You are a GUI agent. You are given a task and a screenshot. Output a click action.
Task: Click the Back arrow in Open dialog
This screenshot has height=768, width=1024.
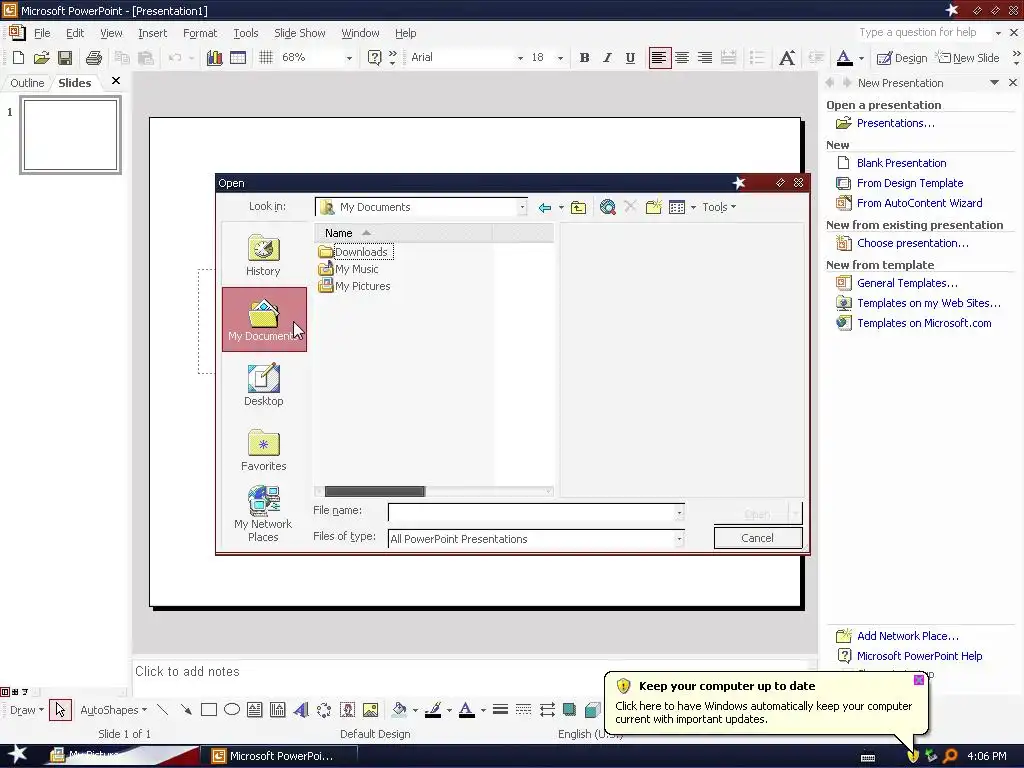click(x=545, y=208)
